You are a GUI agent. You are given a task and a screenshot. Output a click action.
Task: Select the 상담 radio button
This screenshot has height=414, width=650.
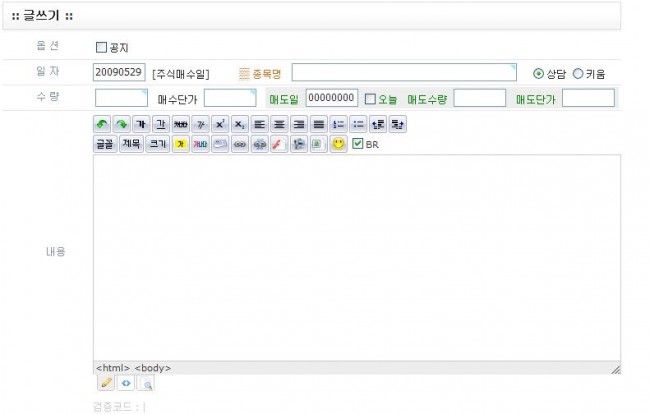click(x=538, y=74)
